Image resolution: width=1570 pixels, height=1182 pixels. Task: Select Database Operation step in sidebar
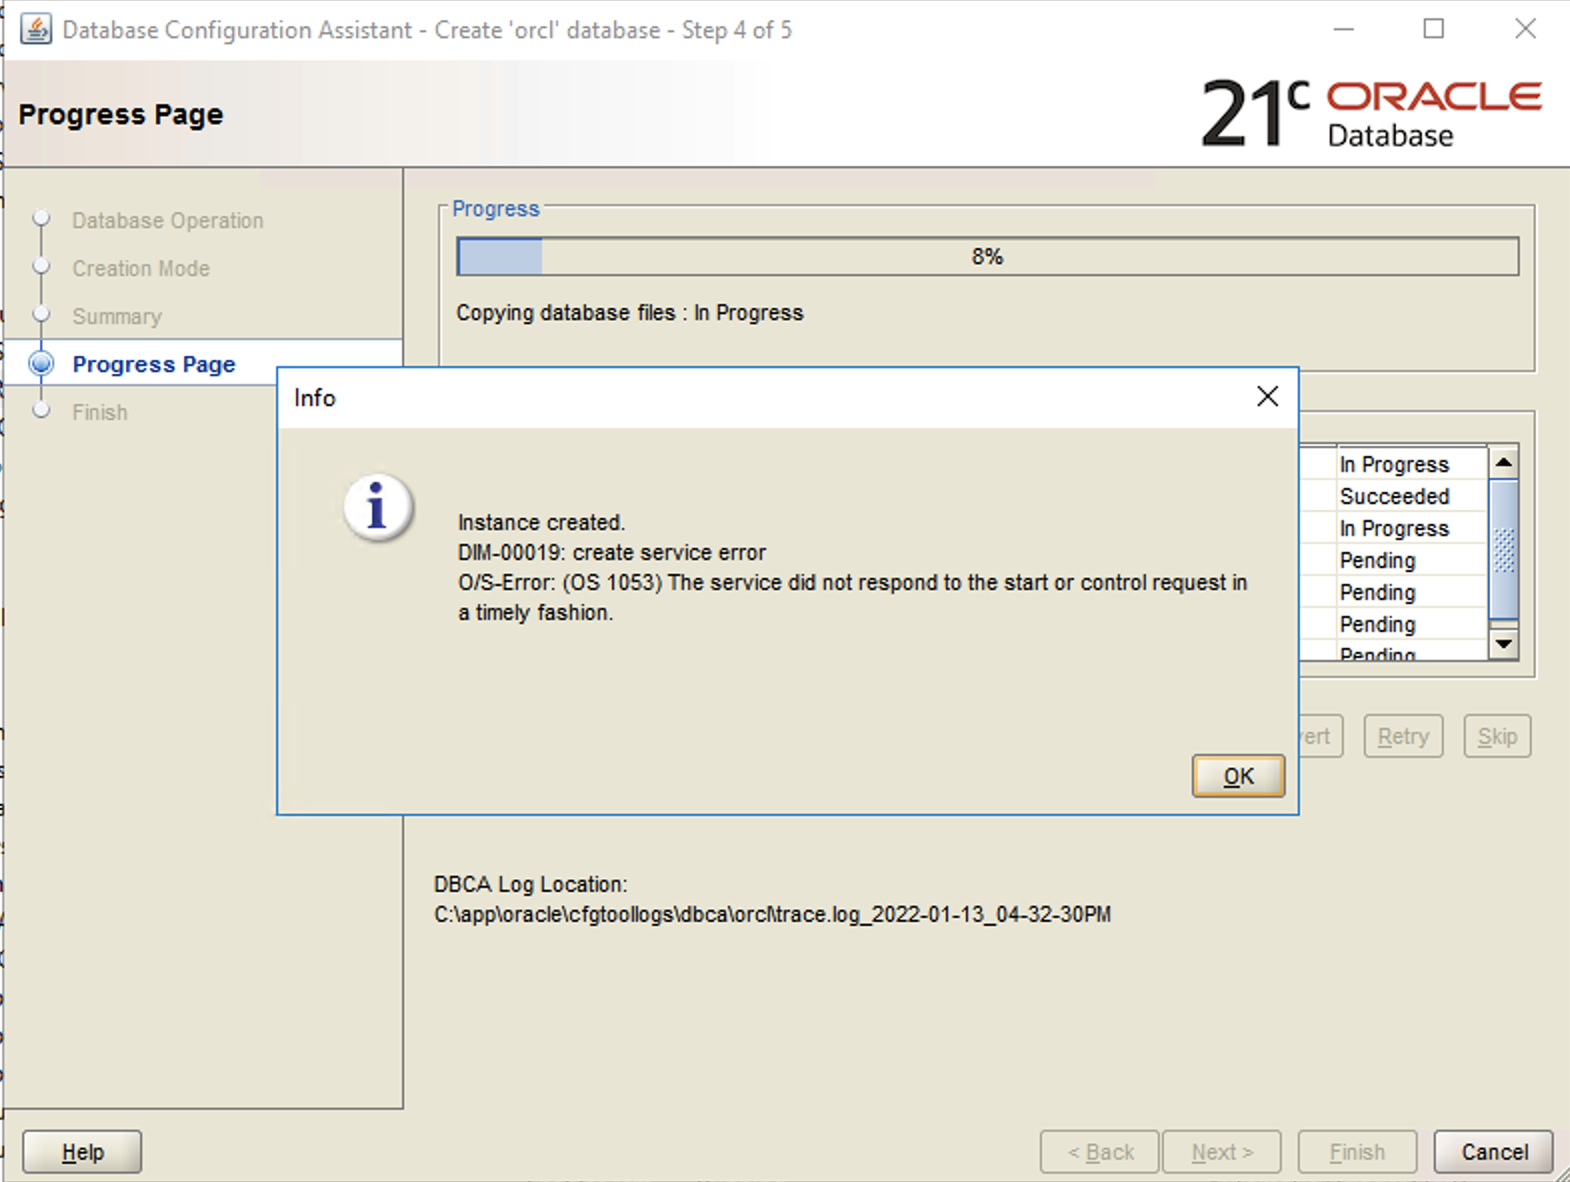tap(167, 220)
